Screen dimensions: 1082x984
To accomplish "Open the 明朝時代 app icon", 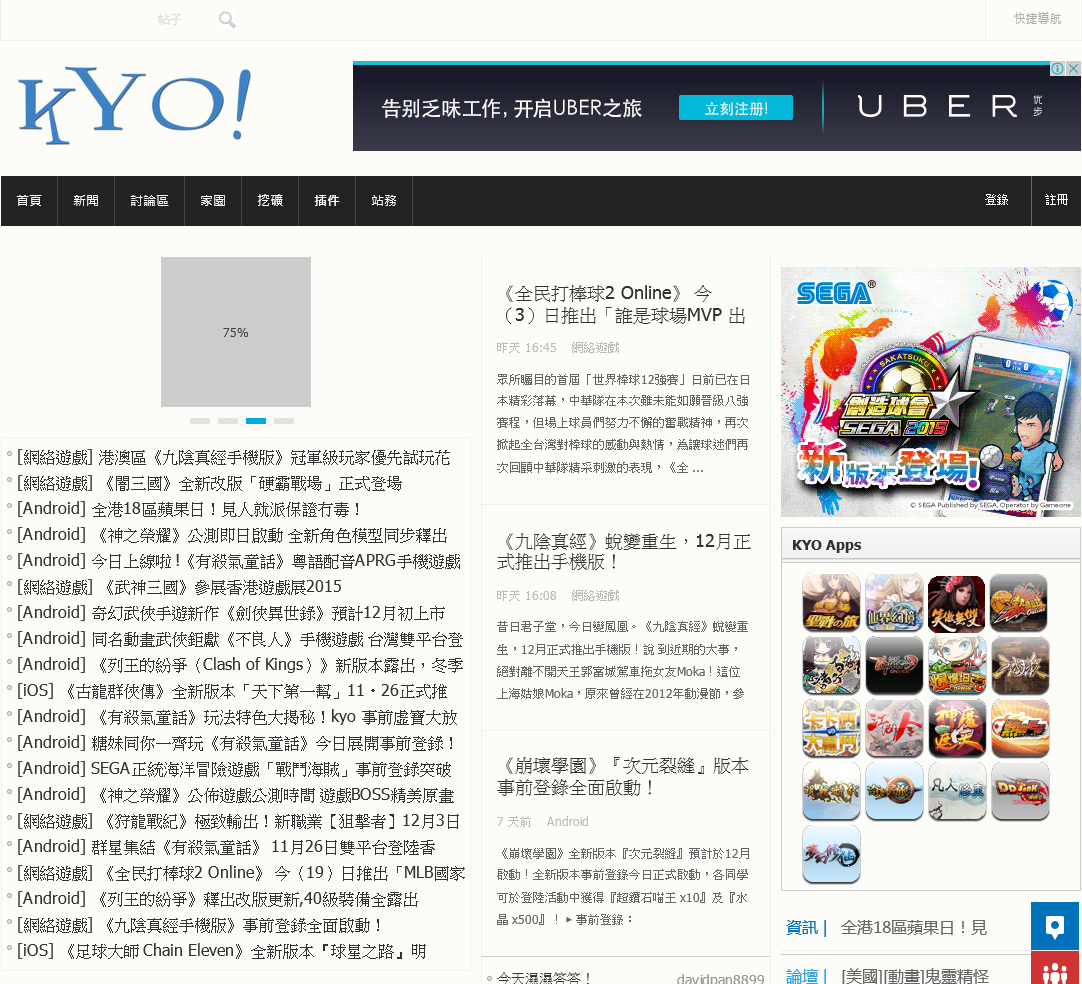I will tap(831, 791).
